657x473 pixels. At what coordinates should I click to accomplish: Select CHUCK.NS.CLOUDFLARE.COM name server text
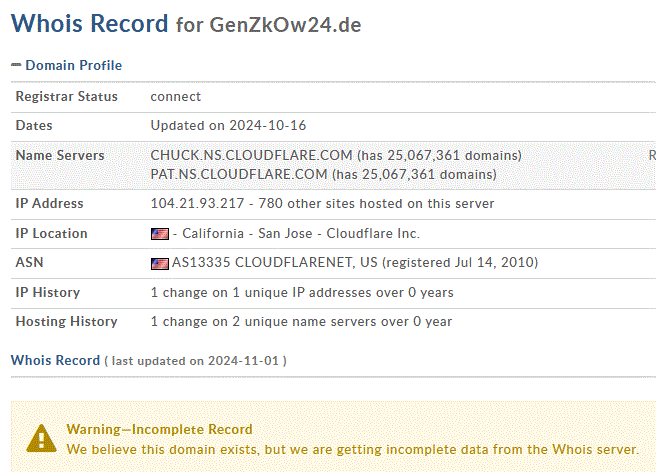(251, 156)
